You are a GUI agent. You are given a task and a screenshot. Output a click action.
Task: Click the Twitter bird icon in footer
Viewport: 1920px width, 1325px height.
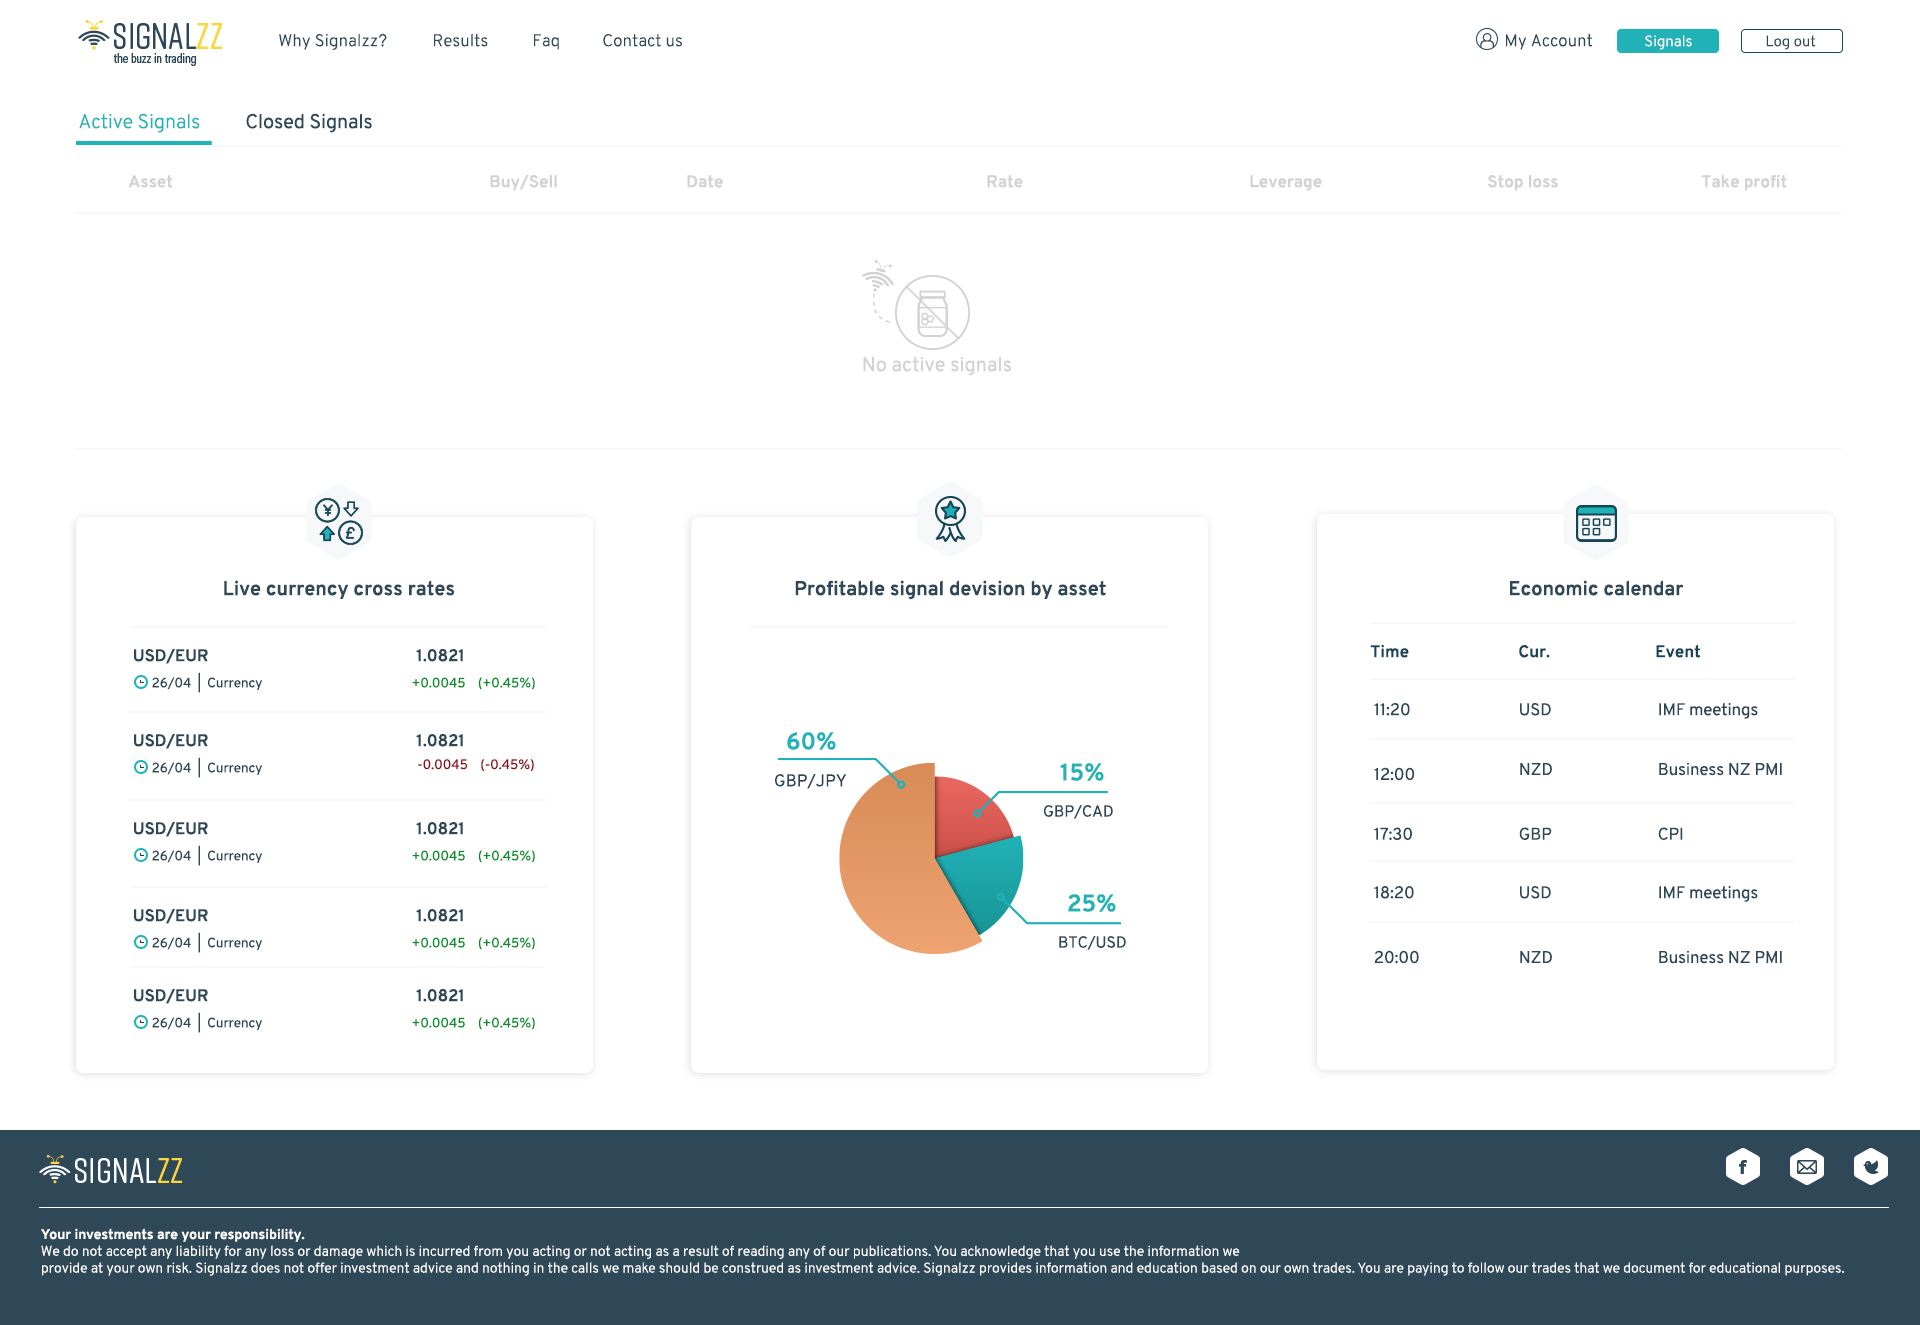pyautogui.click(x=1870, y=1166)
